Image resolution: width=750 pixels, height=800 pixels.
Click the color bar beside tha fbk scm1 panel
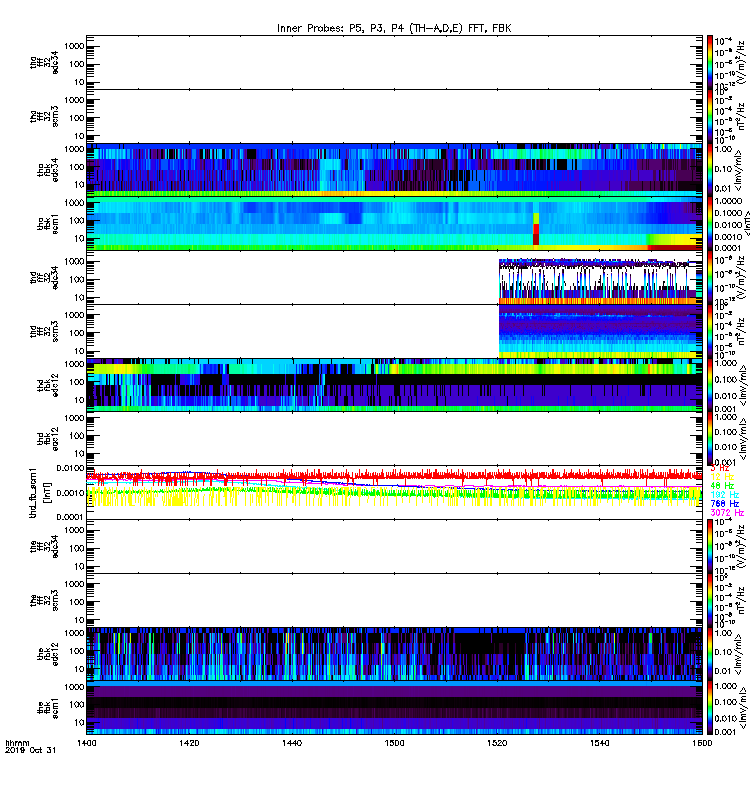coord(710,223)
